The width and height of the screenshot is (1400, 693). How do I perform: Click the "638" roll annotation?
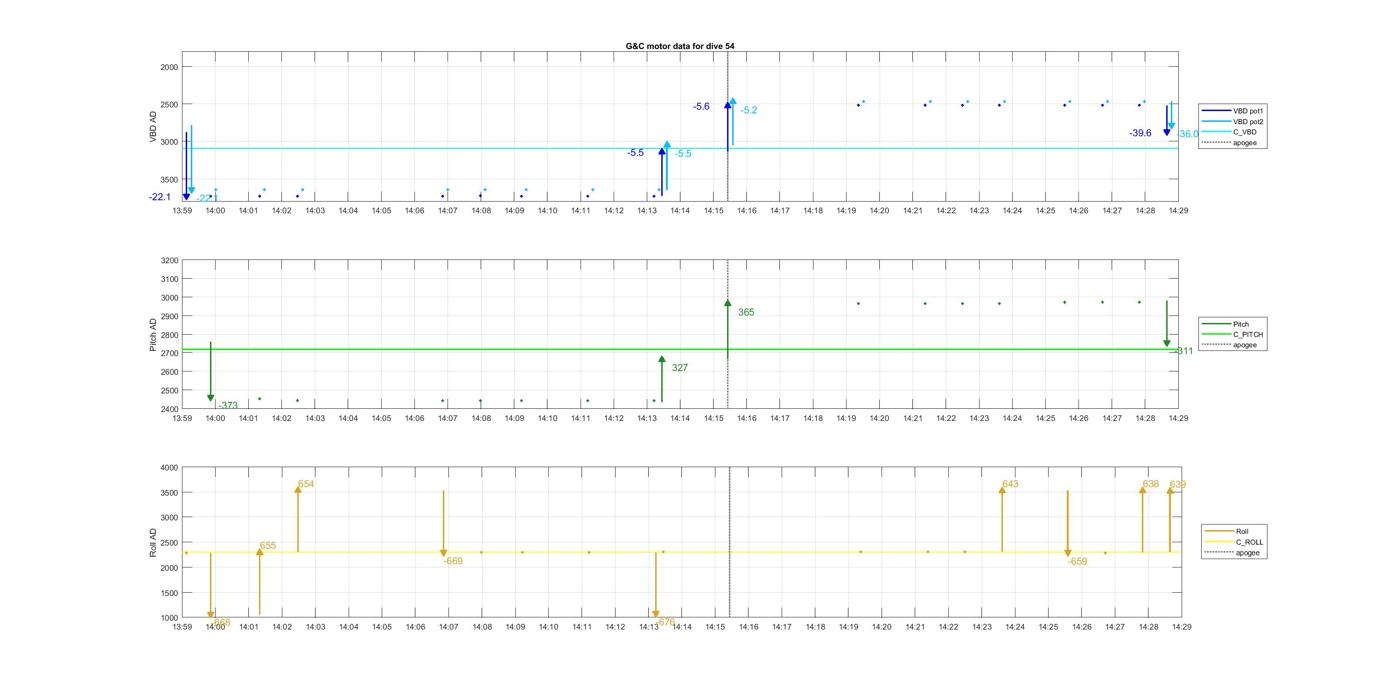(x=1151, y=484)
